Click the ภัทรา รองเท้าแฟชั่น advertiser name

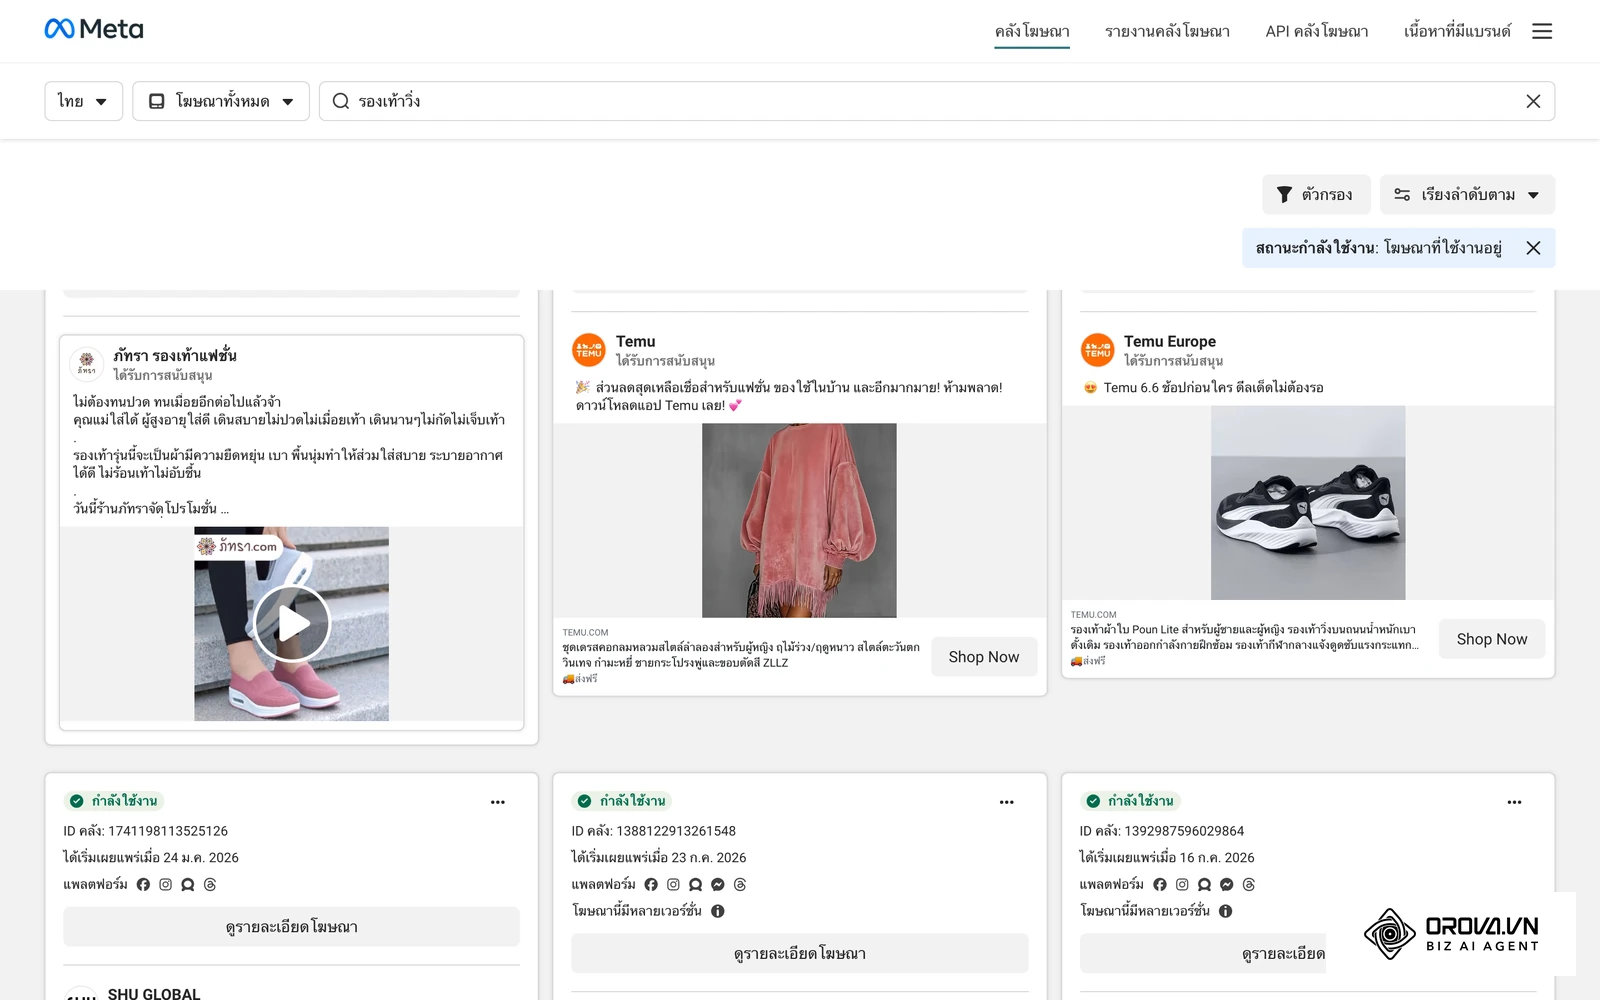coord(175,355)
